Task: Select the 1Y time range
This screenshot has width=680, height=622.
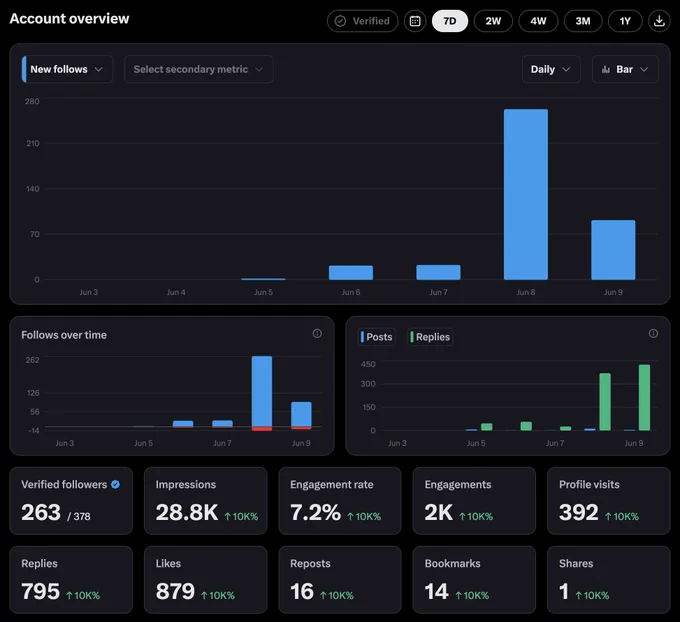Action: (x=625, y=21)
